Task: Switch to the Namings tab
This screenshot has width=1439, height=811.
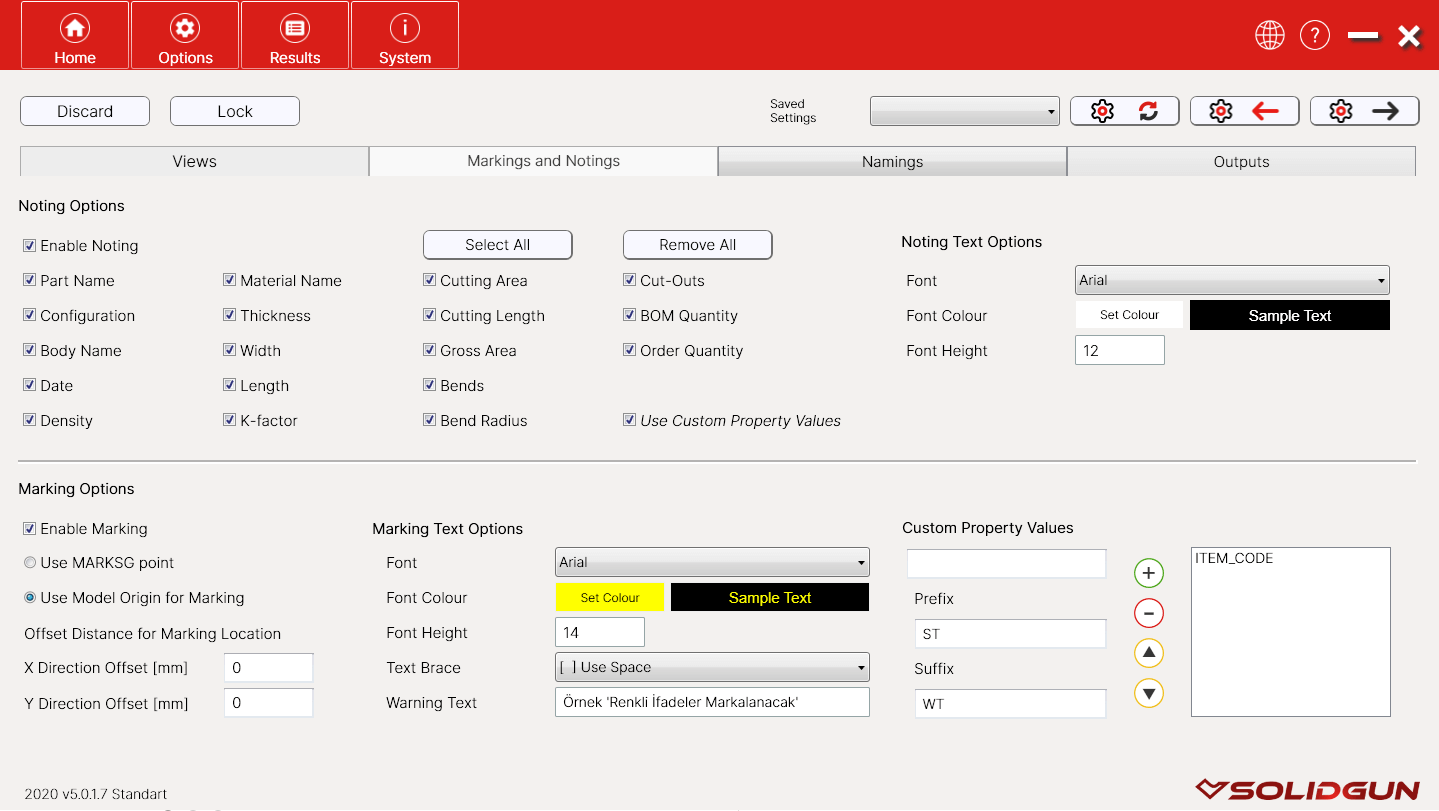Action: click(892, 162)
